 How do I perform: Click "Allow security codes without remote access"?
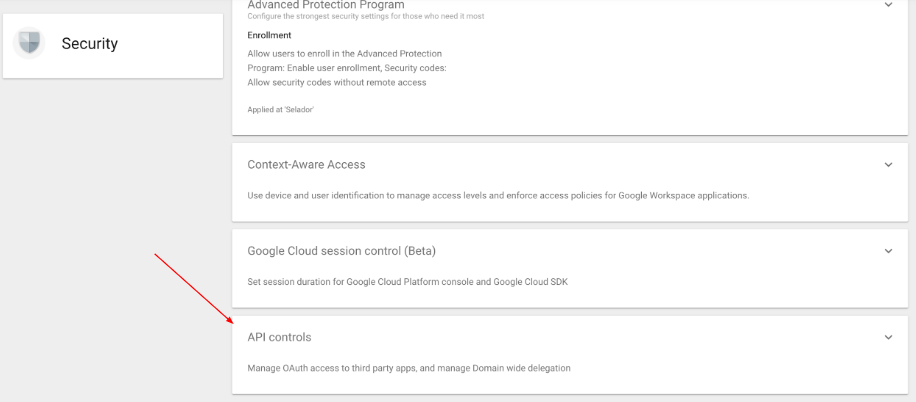(x=336, y=82)
